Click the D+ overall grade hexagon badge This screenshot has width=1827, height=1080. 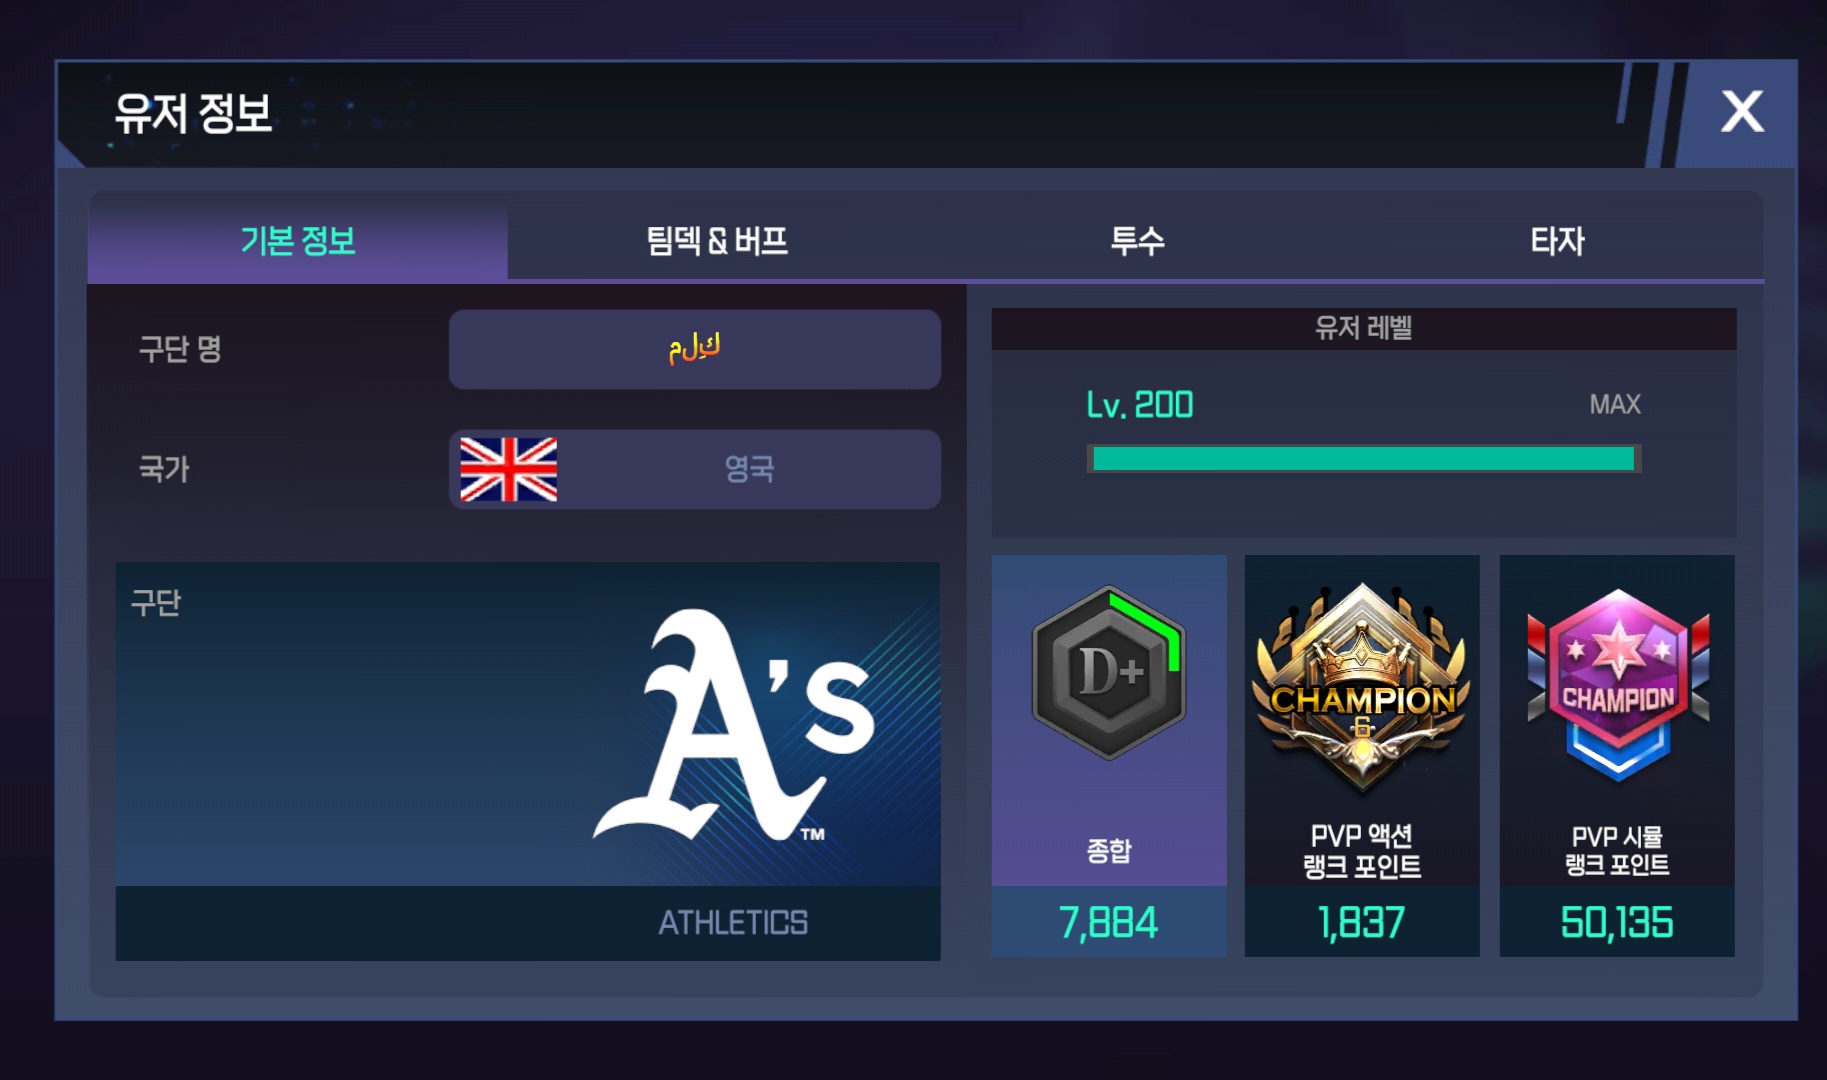point(1109,672)
